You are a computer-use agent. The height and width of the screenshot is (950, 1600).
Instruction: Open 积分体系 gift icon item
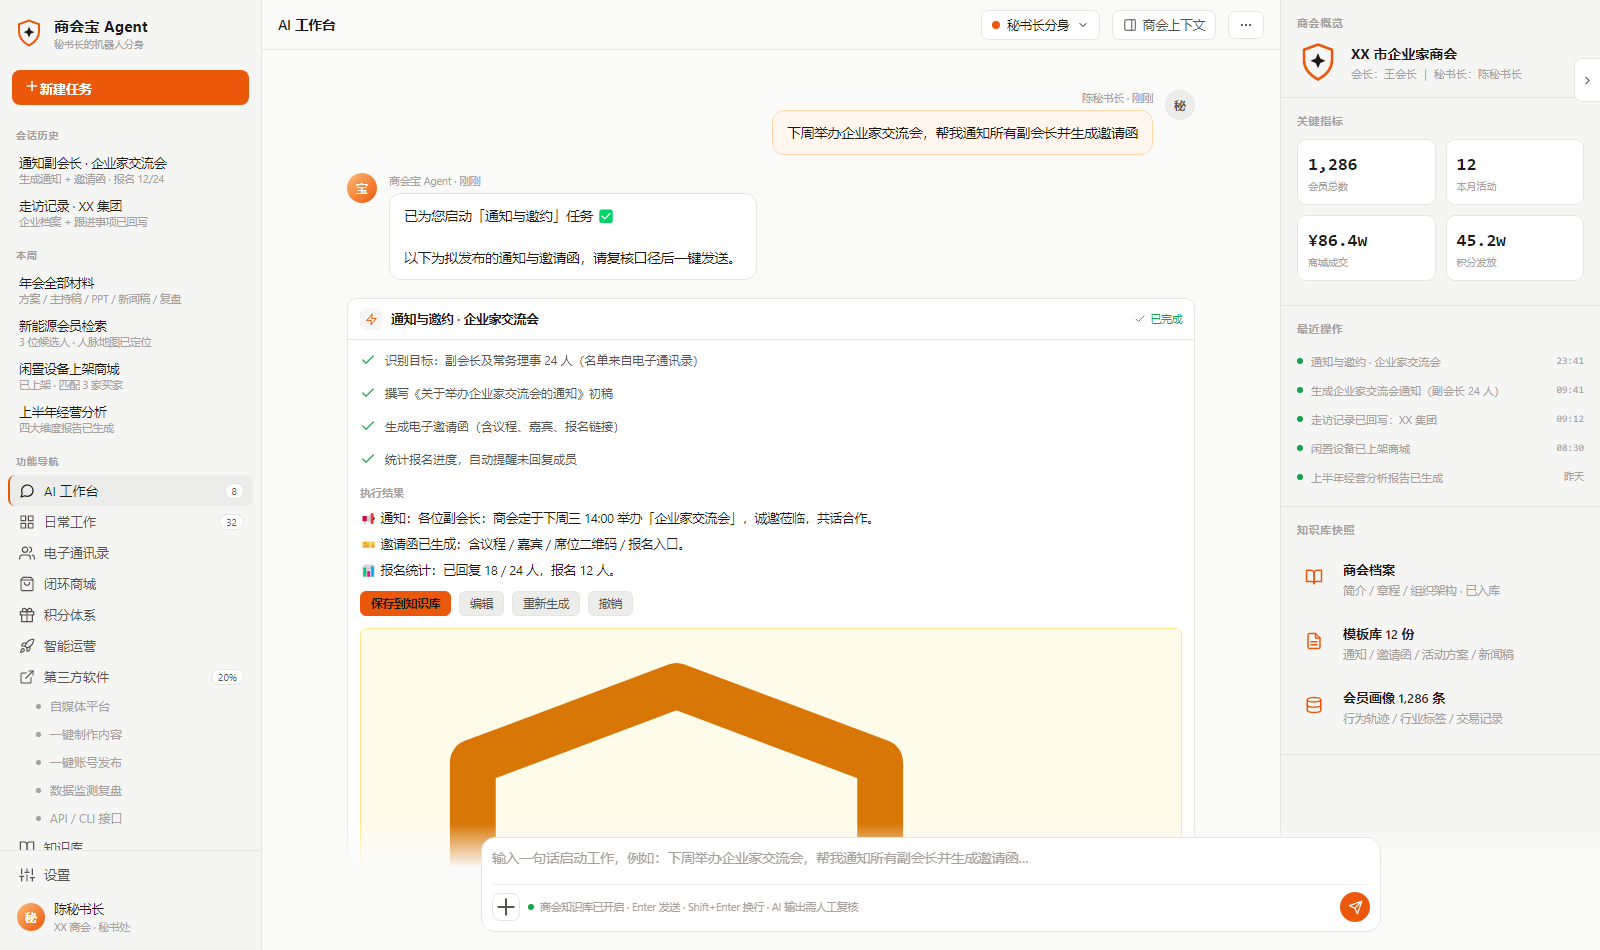(x=27, y=615)
